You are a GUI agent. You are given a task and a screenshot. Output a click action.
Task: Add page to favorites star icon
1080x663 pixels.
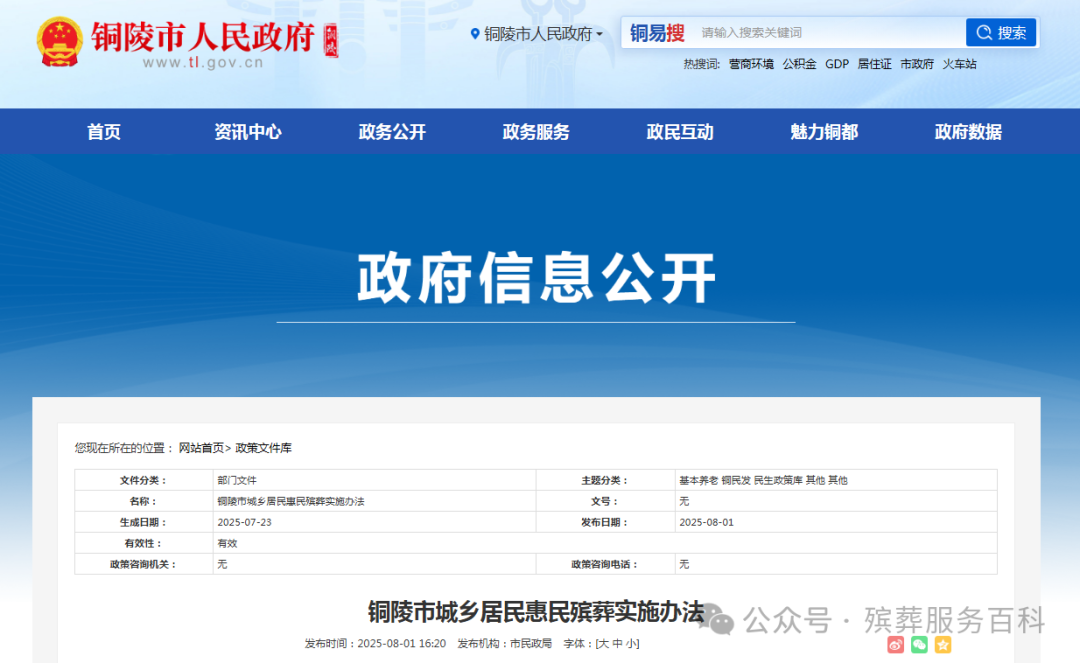(x=943, y=644)
